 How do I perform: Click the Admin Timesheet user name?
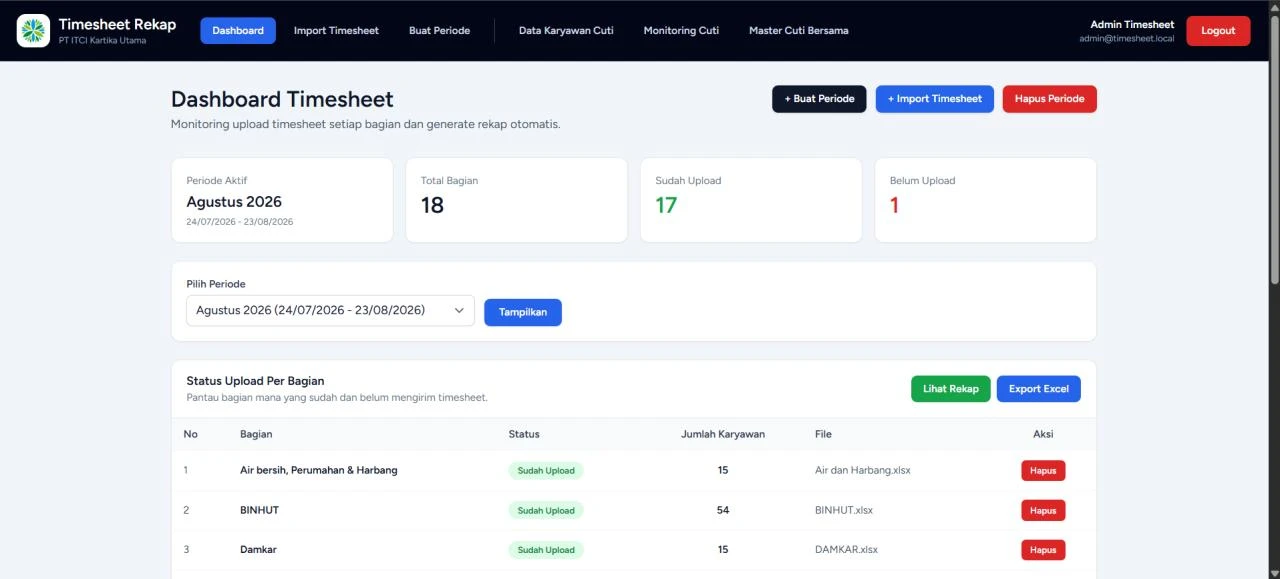point(1132,24)
